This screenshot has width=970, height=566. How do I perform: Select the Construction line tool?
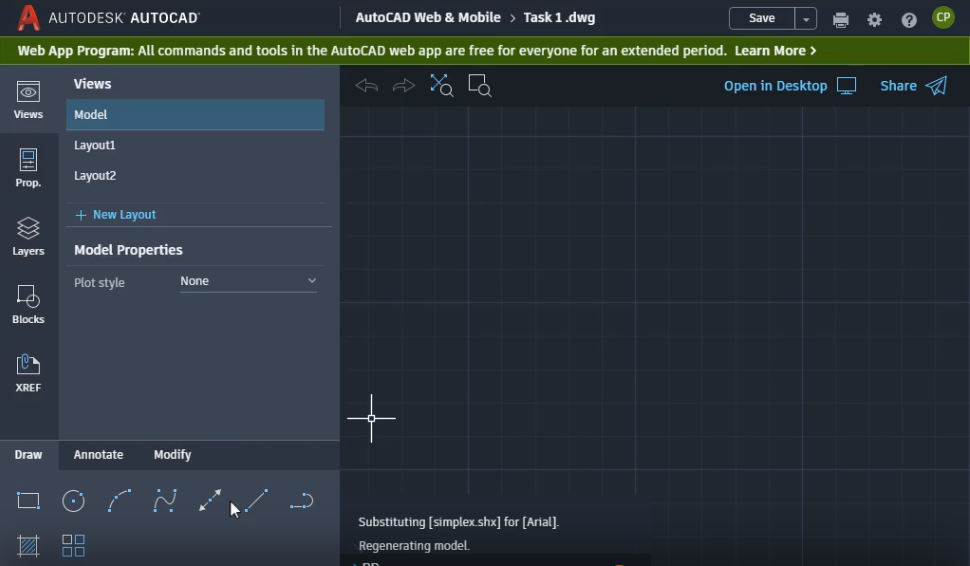tap(210, 500)
